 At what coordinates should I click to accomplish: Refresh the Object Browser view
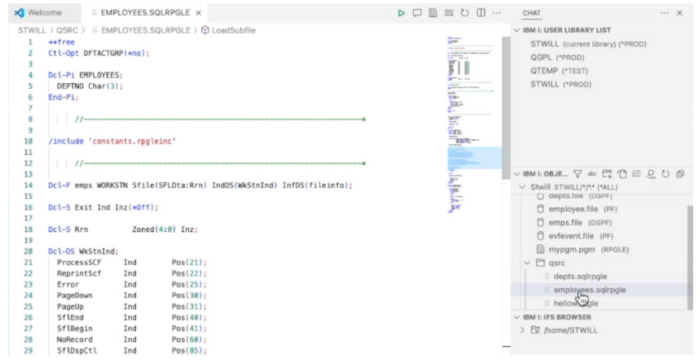[x=665, y=174]
